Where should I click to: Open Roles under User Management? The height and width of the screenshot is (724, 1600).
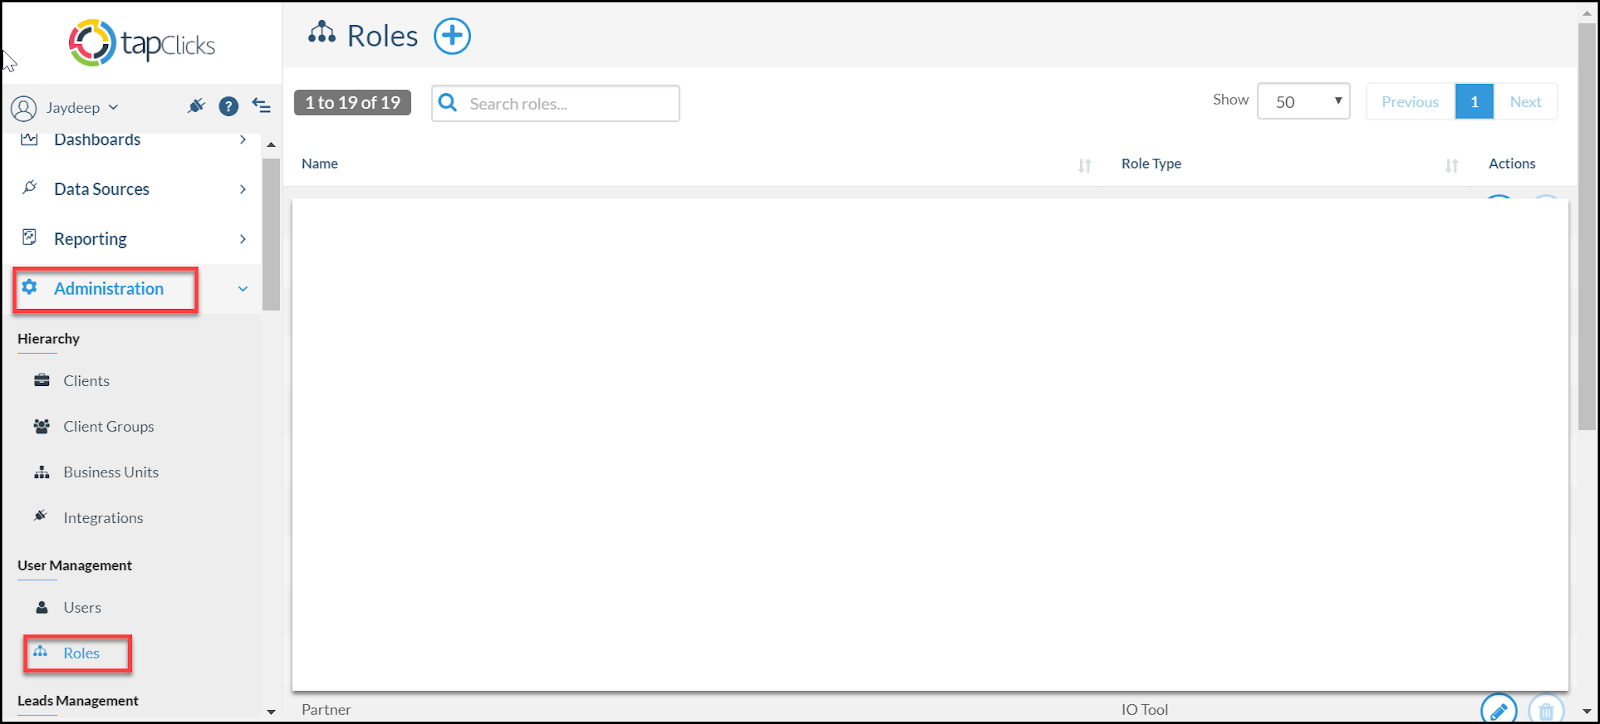tap(81, 653)
